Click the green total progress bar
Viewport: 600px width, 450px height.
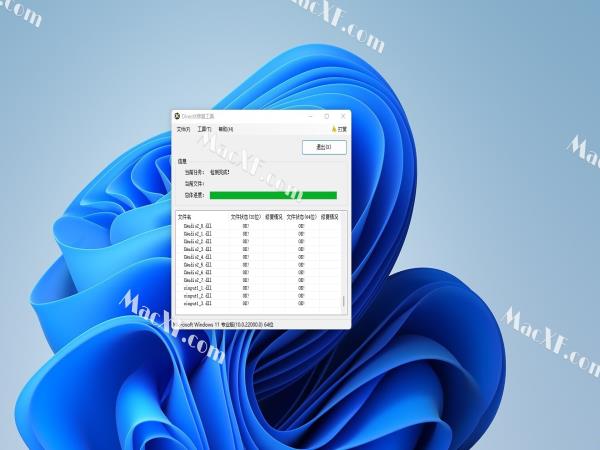click(273, 196)
